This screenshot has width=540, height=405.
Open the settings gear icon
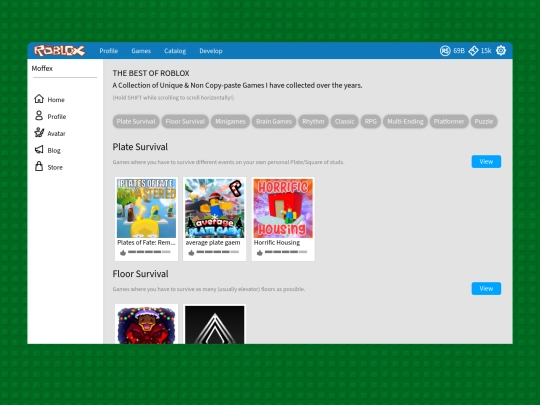pyautogui.click(x=501, y=51)
